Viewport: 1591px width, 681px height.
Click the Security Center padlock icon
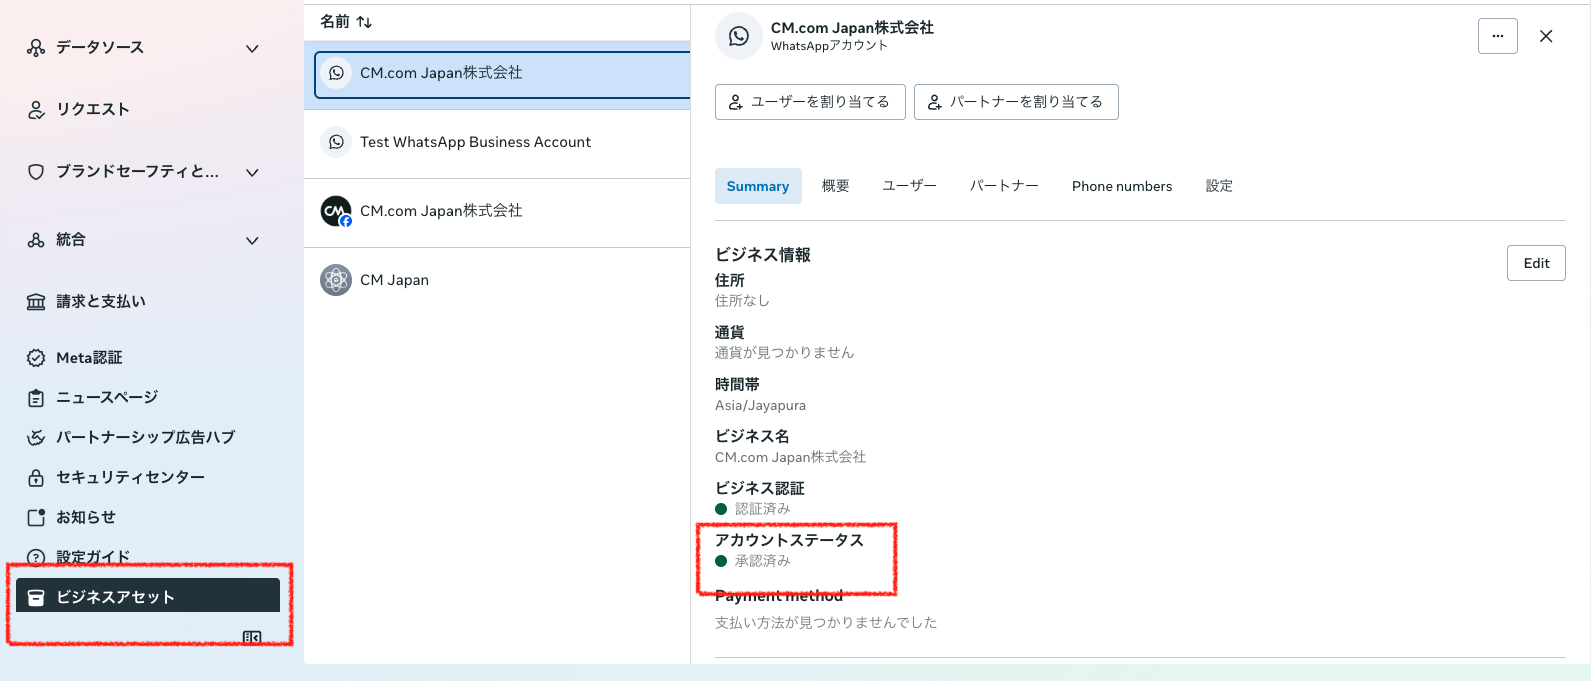point(36,478)
